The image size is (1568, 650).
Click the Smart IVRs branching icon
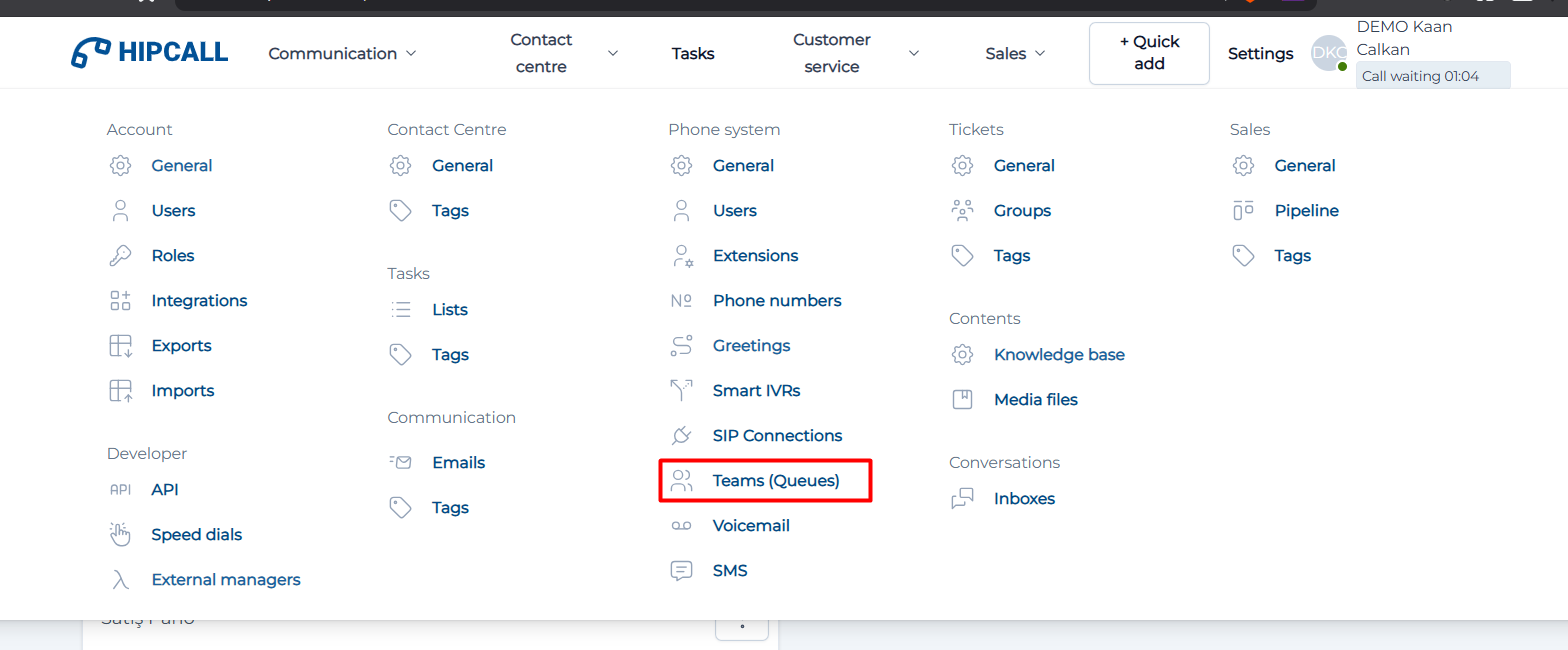pos(681,391)
